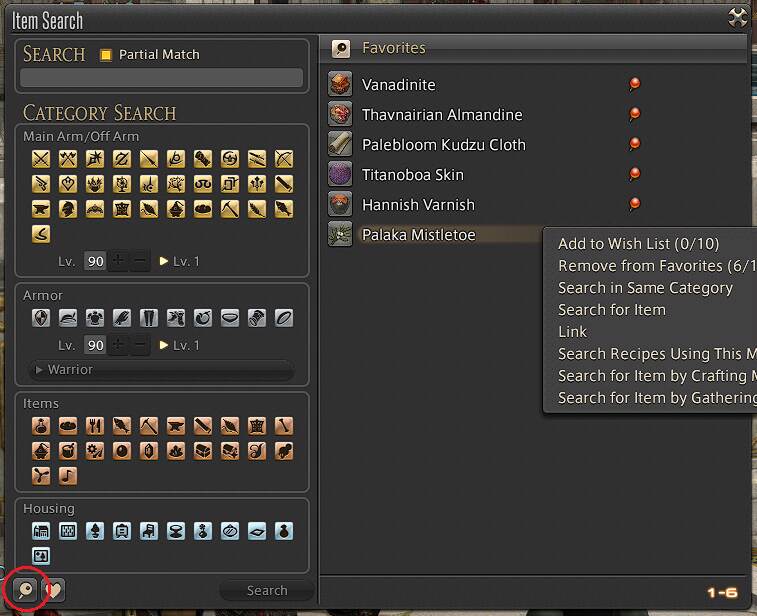Select Search Recipes Using This Material
The image size is (757, 616).
[657, 354]
